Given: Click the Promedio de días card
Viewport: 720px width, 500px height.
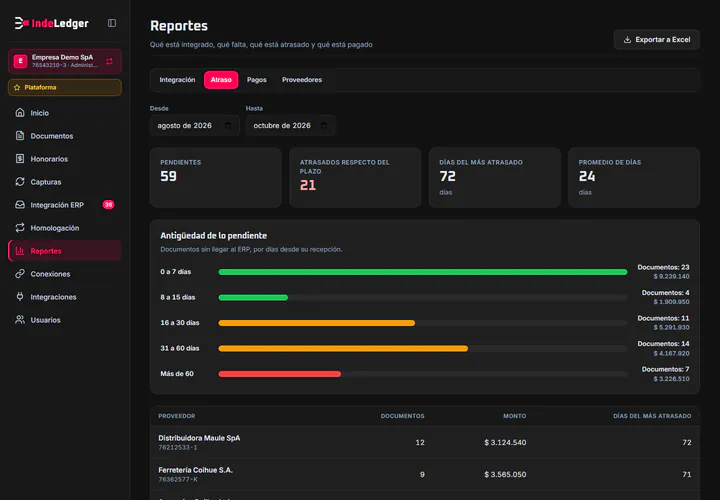Looking at the screenshot, I should pyautogui.click(x=634, y=177).
